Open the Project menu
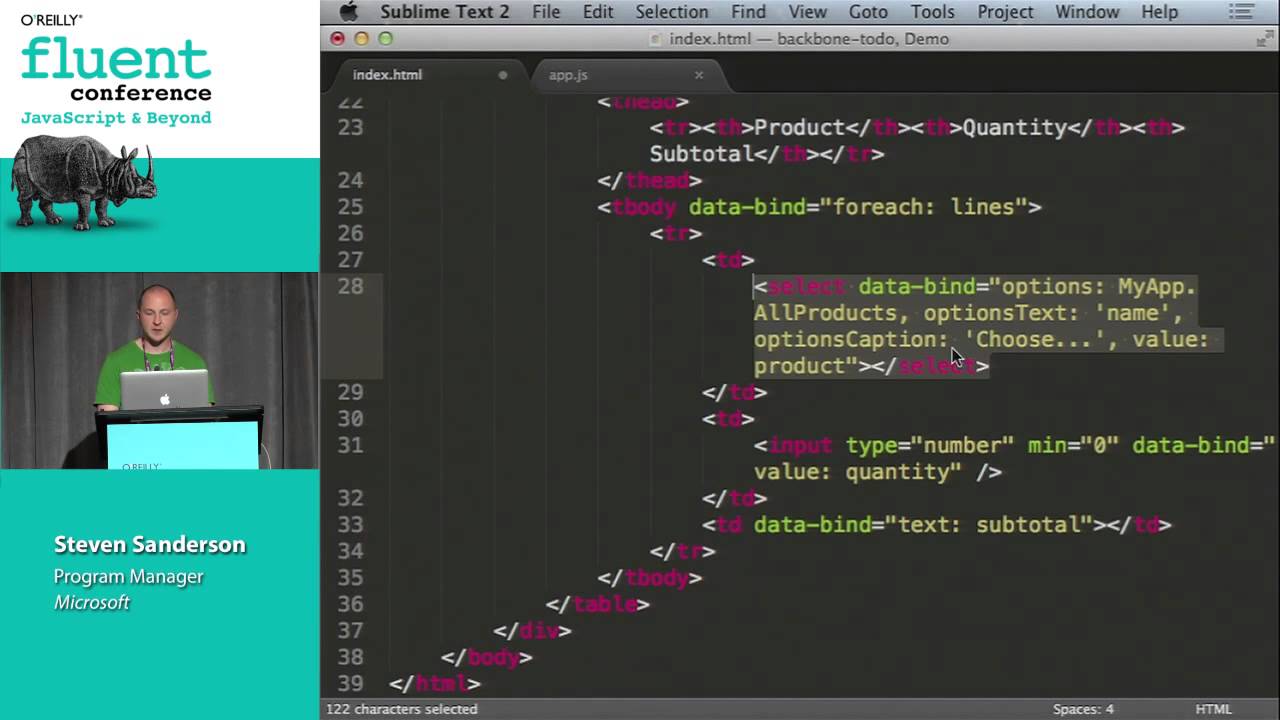 click(1005, 12)
